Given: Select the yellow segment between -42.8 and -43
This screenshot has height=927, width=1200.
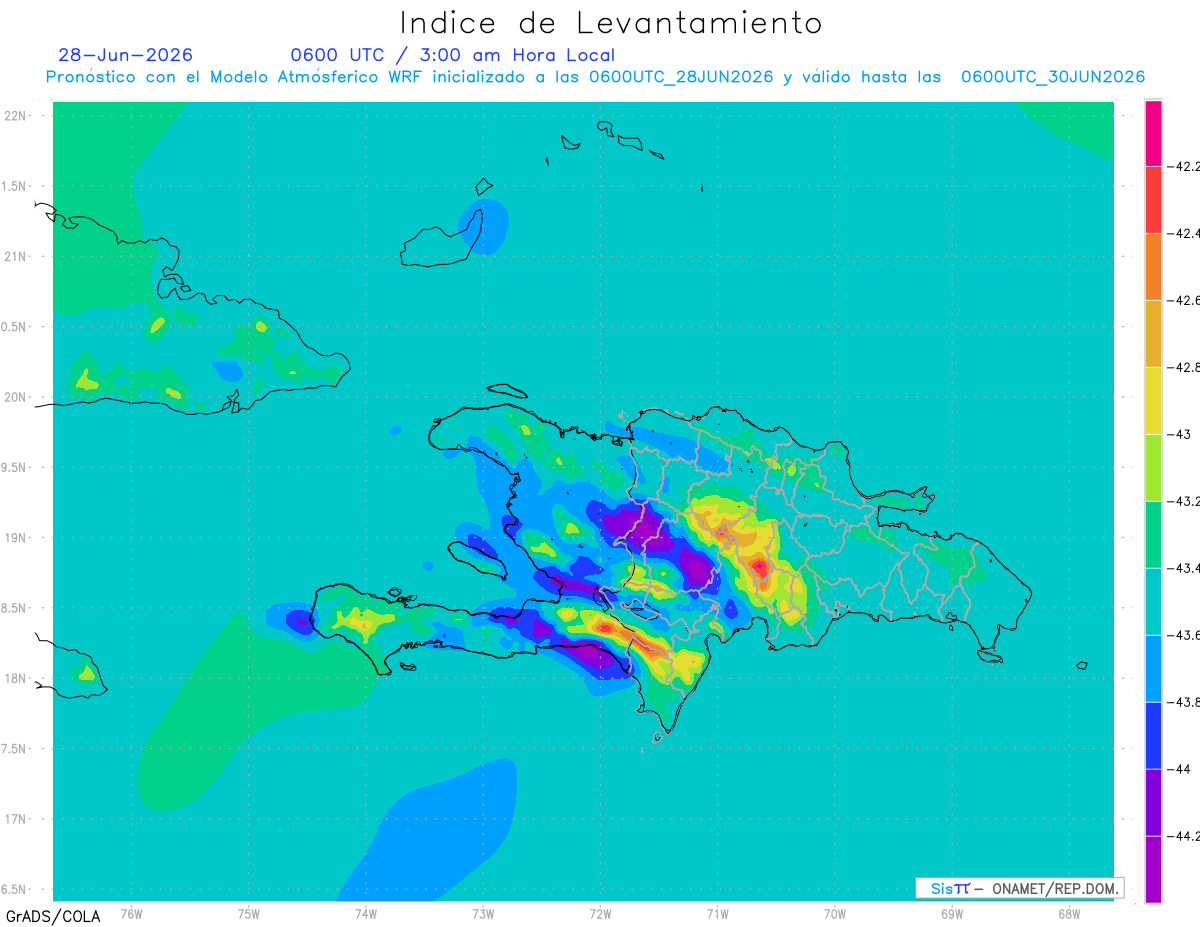Looking at the screenshot, I should [1153, 401].
